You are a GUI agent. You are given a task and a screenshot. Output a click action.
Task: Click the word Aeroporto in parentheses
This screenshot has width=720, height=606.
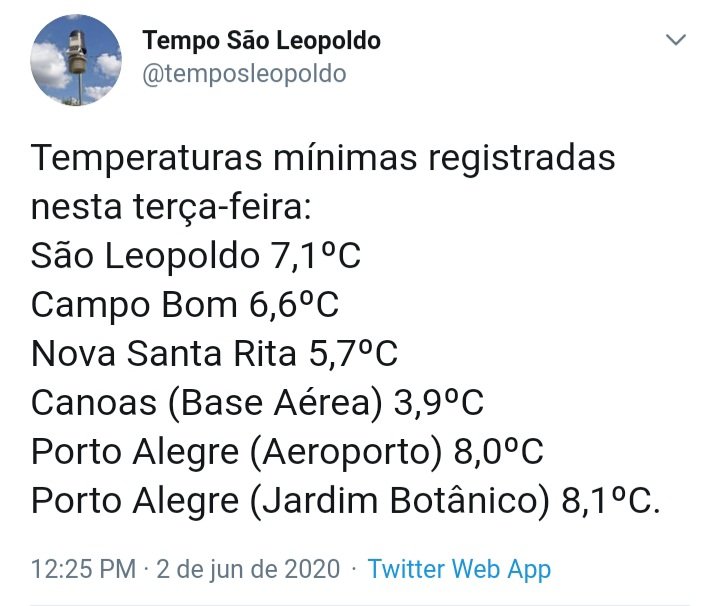346,452
